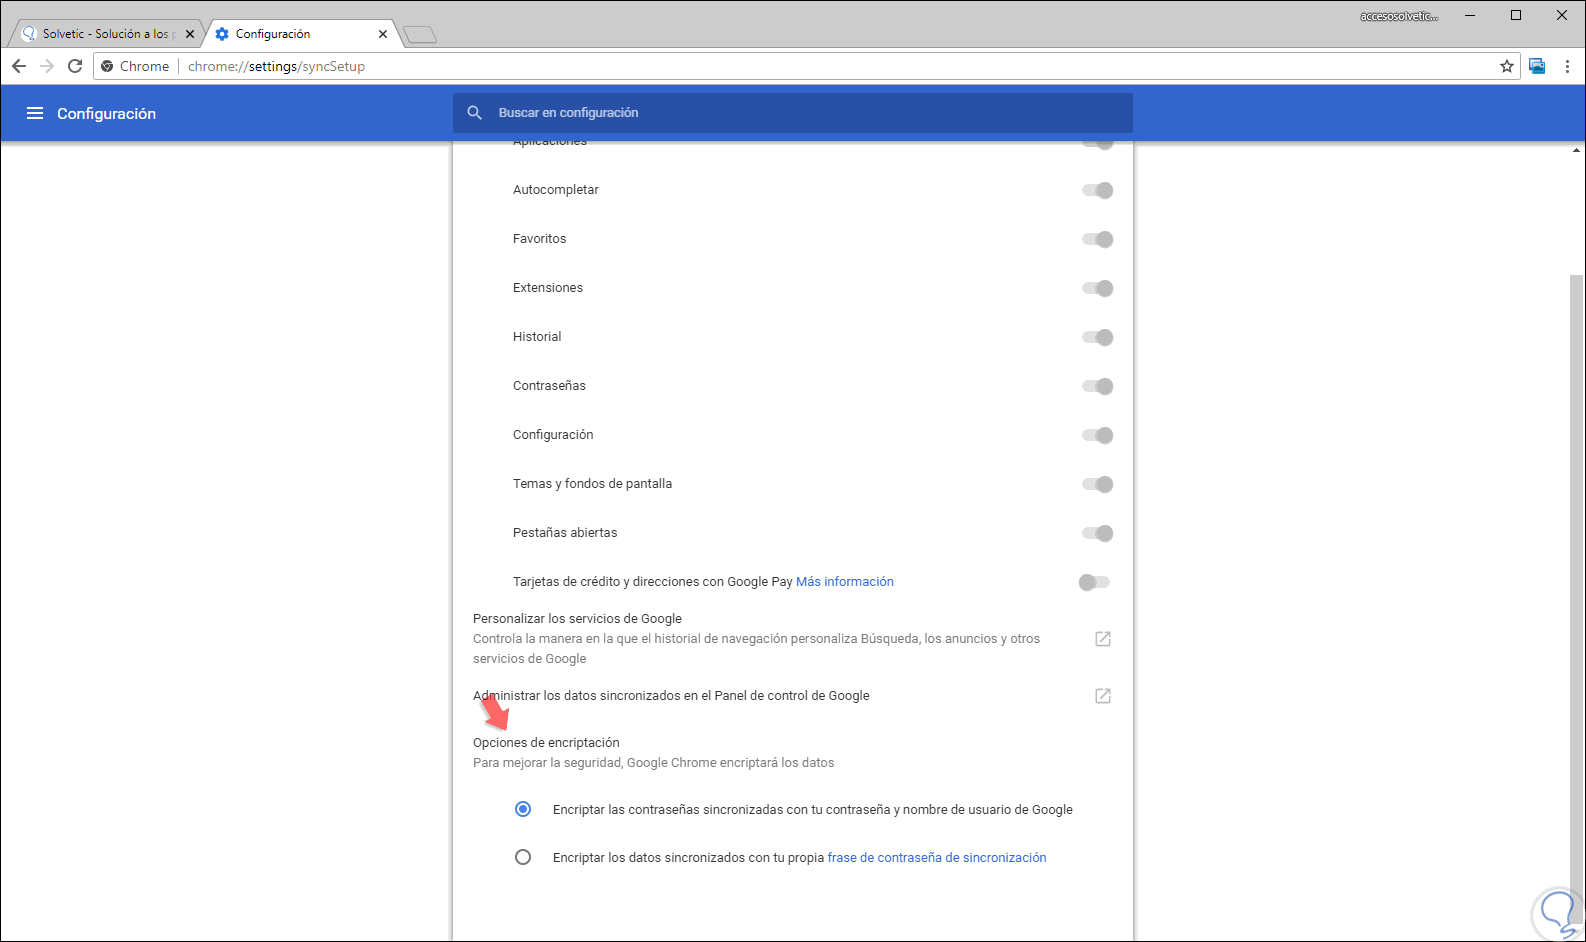Maximize the Chrome window
The width and height of the screenshot is (1586, 942).
click(x=1516, y=15)
